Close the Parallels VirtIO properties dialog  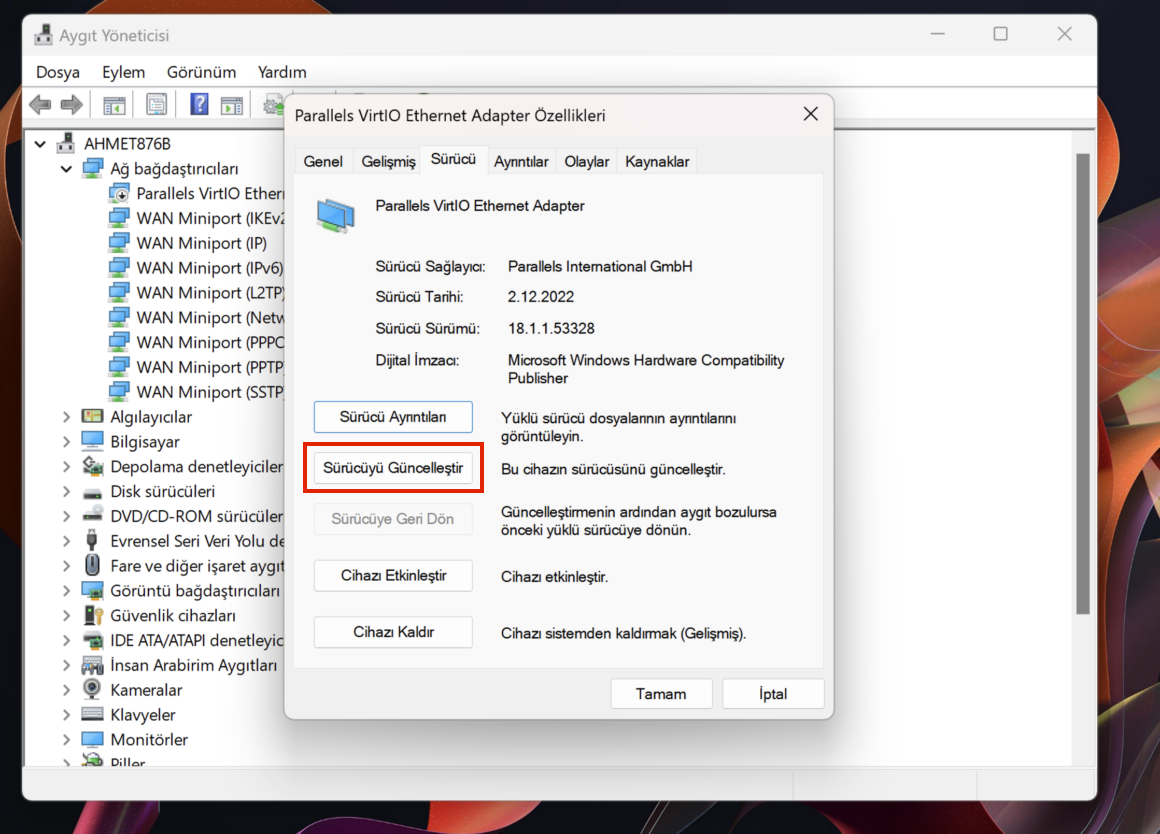(x=811, y=114)
